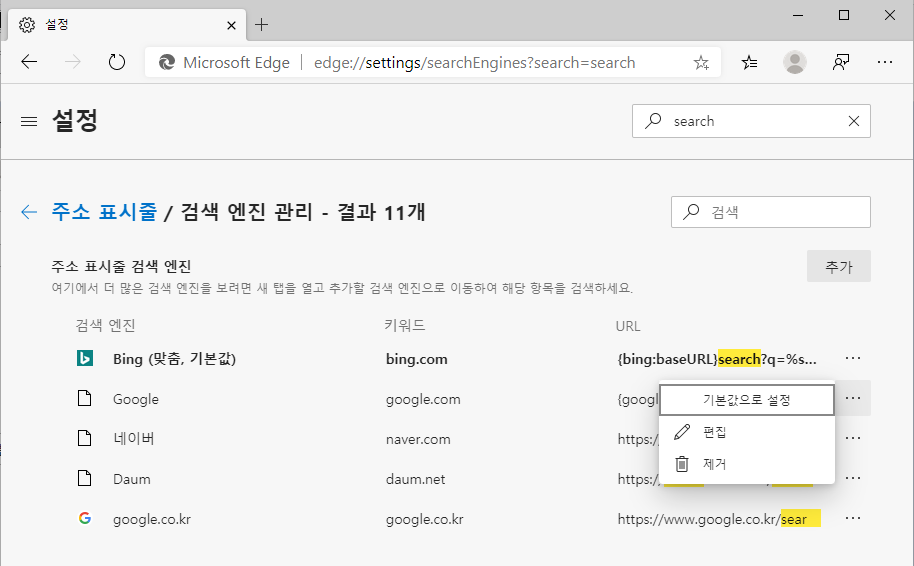Image resolution: width=914 pixels, height=566 pixels.
Task: Click the page icon beside Google
Action: [x=85, y=398]
